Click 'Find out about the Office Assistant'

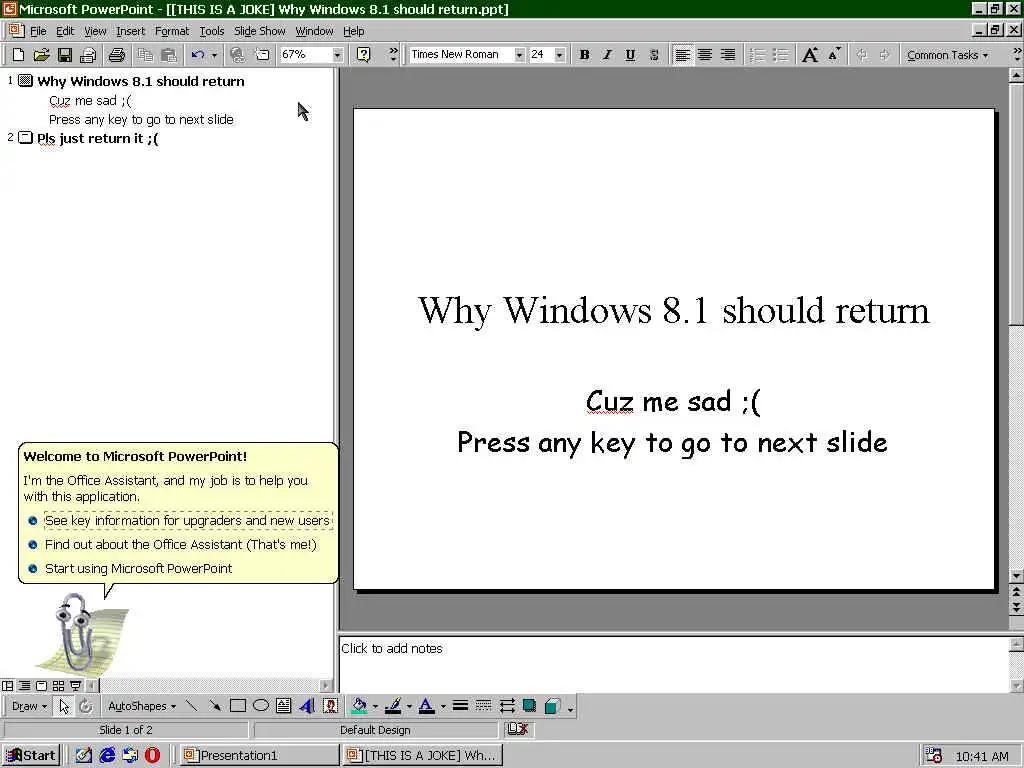(180, 544)
